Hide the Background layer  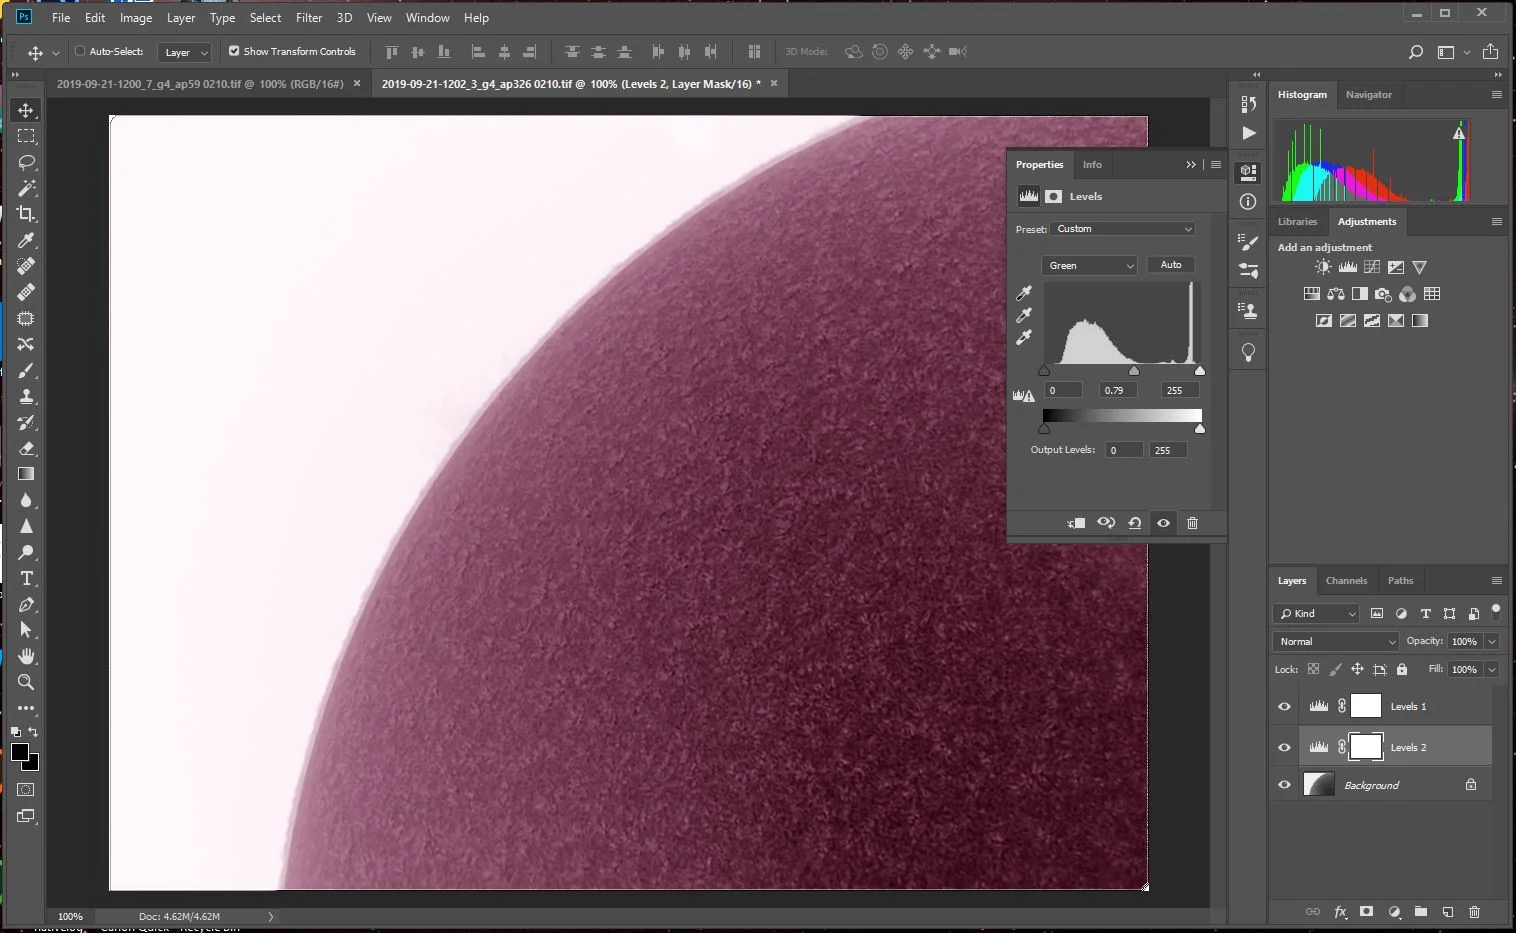1285,785
